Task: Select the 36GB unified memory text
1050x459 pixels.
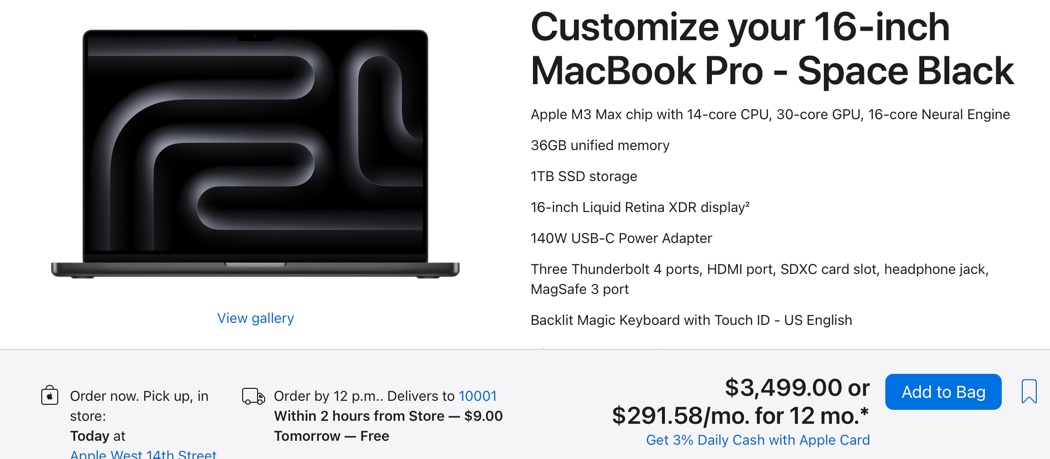Action: click(x=600, y=145)
